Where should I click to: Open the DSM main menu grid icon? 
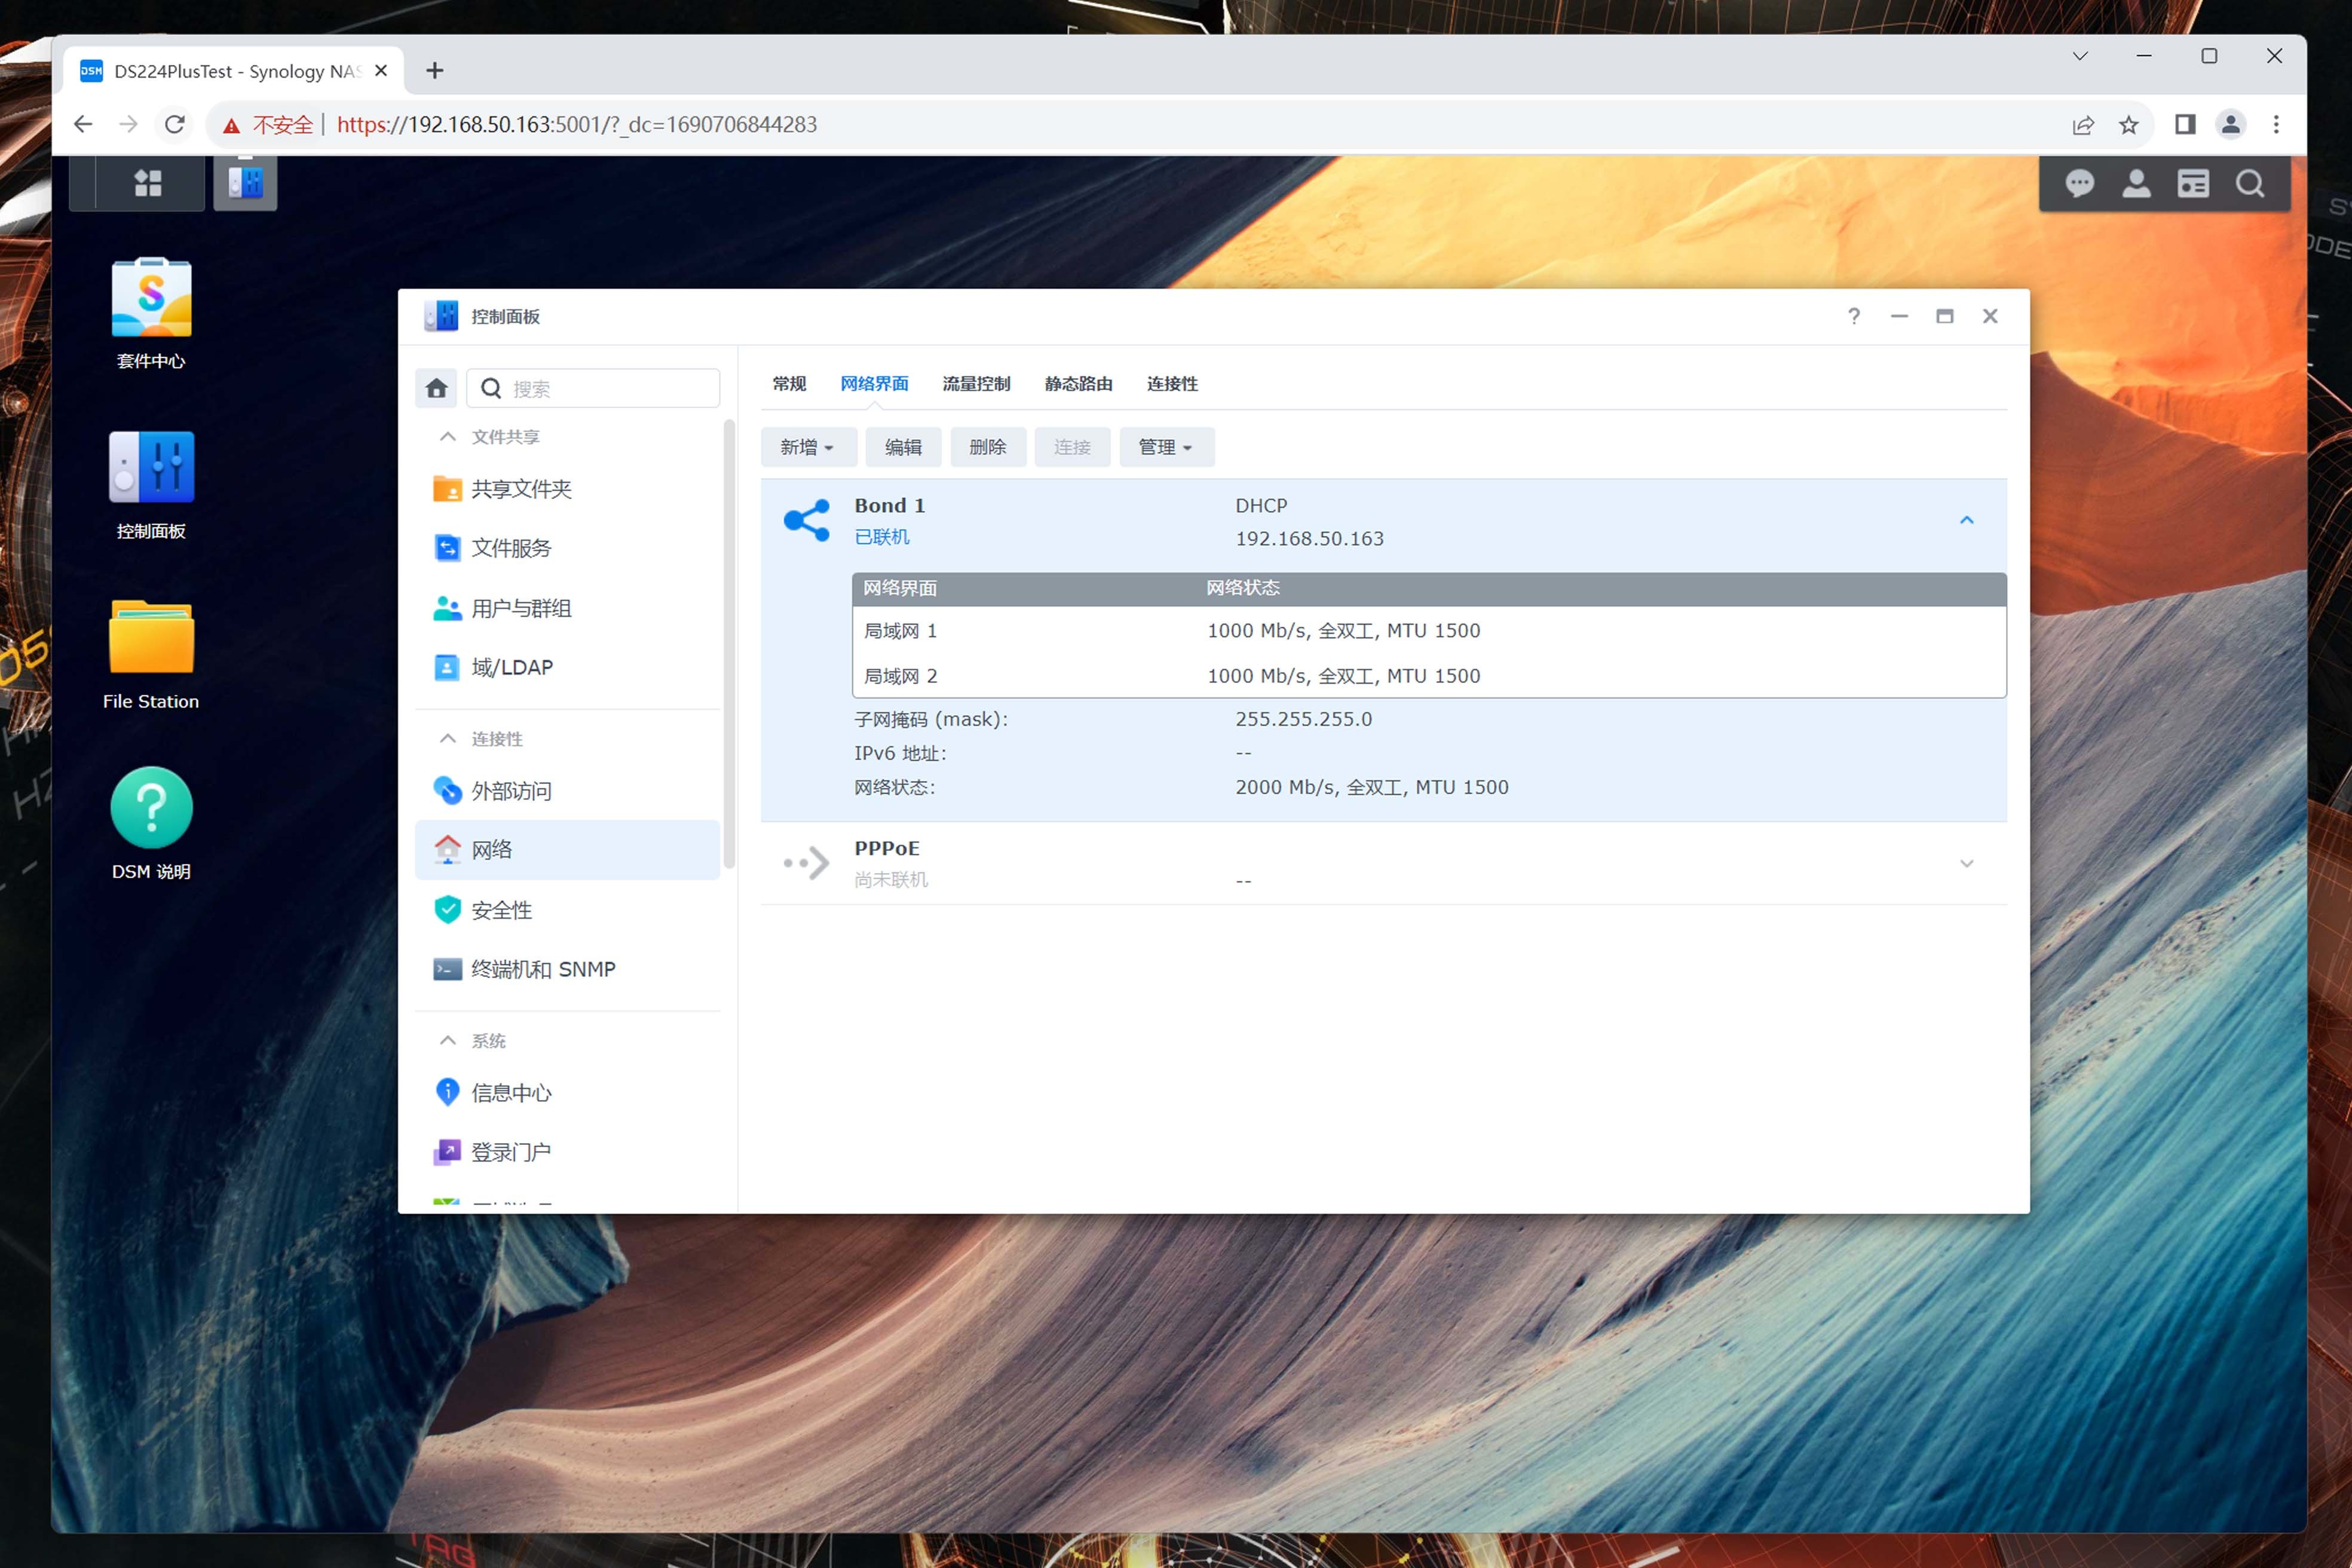[148, 183]
